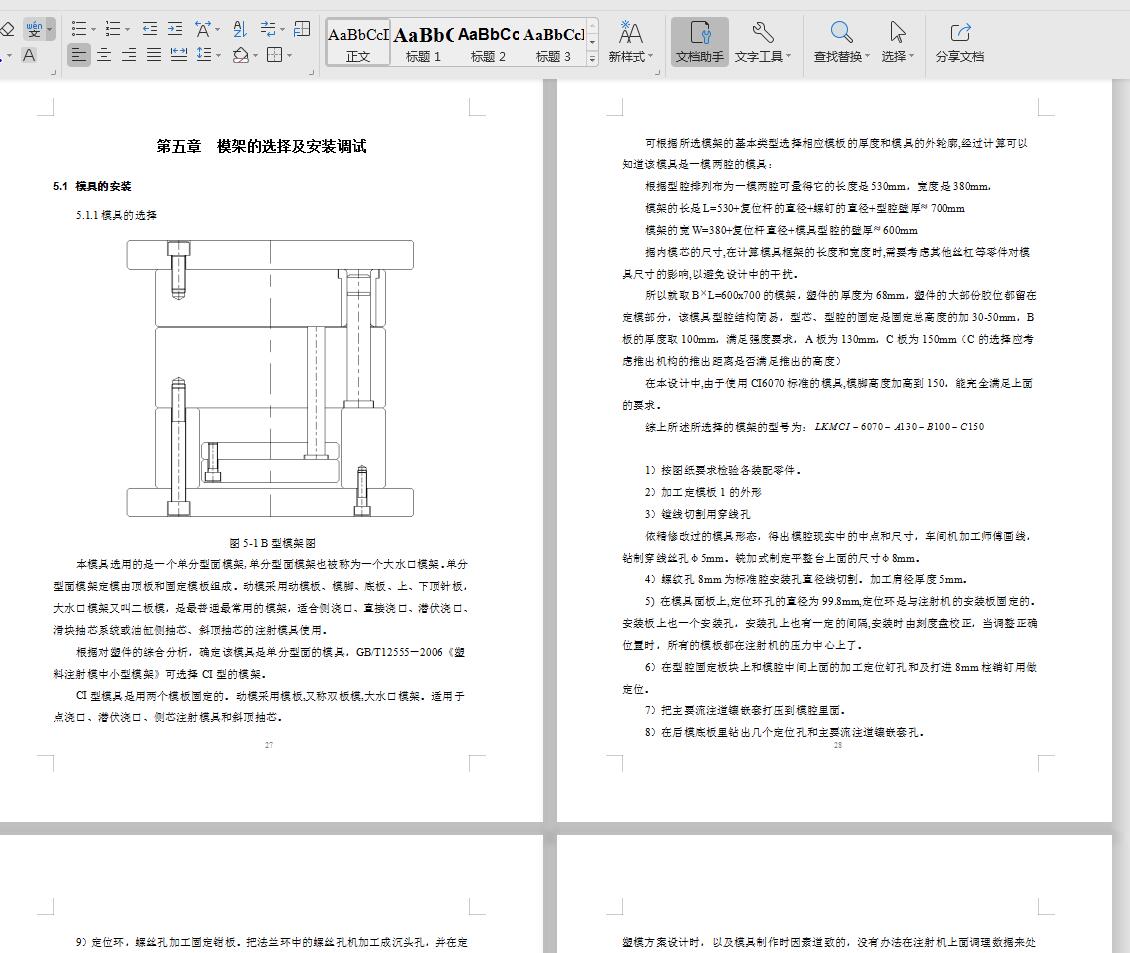Click 分享文档 share document
The height and width of the screenshot is (953, 1130).
point(959,43)
